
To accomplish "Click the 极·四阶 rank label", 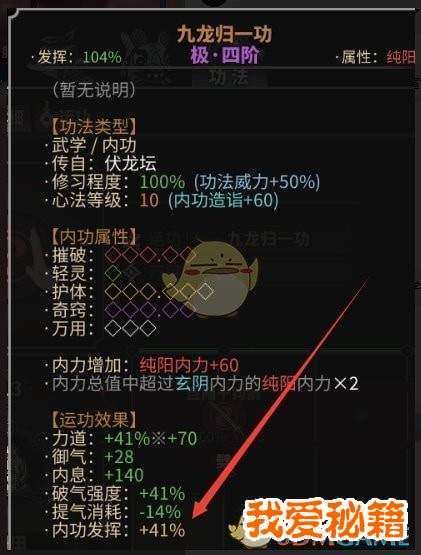I will pos(224,56).
